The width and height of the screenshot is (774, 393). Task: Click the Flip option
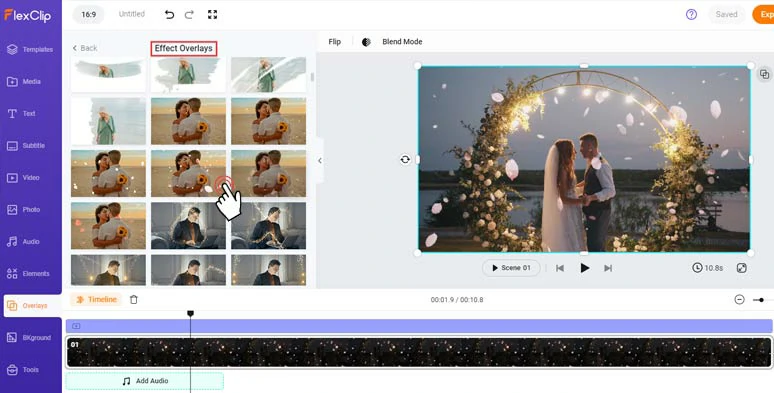coord(335,42)
